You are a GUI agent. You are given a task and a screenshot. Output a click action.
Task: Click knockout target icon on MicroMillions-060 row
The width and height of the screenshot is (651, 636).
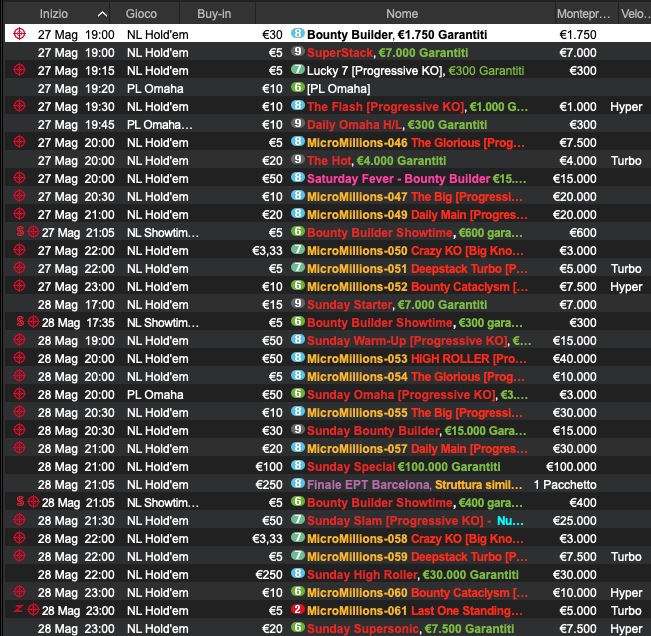point(20,592)
